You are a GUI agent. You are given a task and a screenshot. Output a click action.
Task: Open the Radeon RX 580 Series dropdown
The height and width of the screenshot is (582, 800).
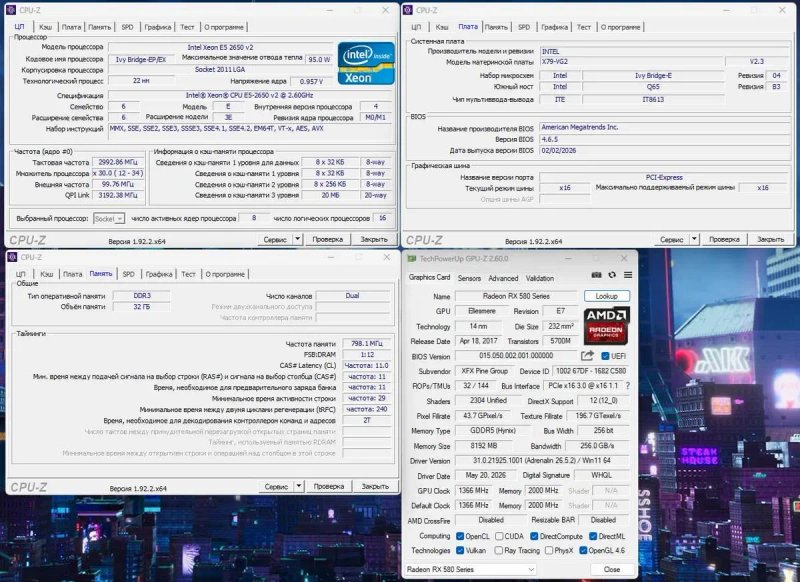click(470, 569)
